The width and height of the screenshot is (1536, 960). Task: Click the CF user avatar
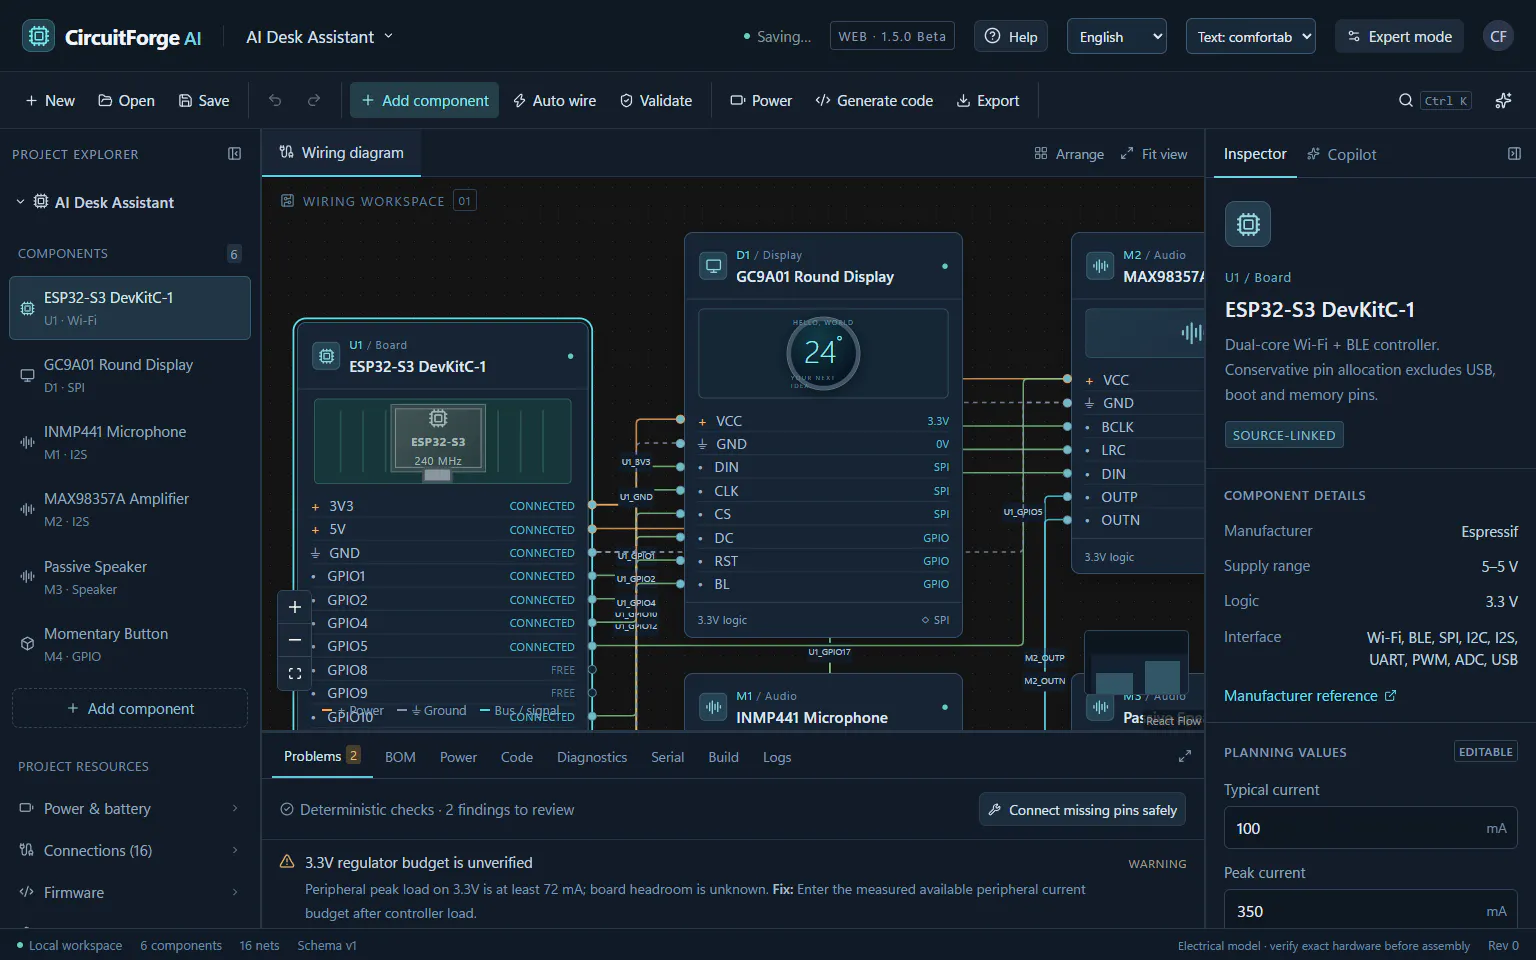1498,37
